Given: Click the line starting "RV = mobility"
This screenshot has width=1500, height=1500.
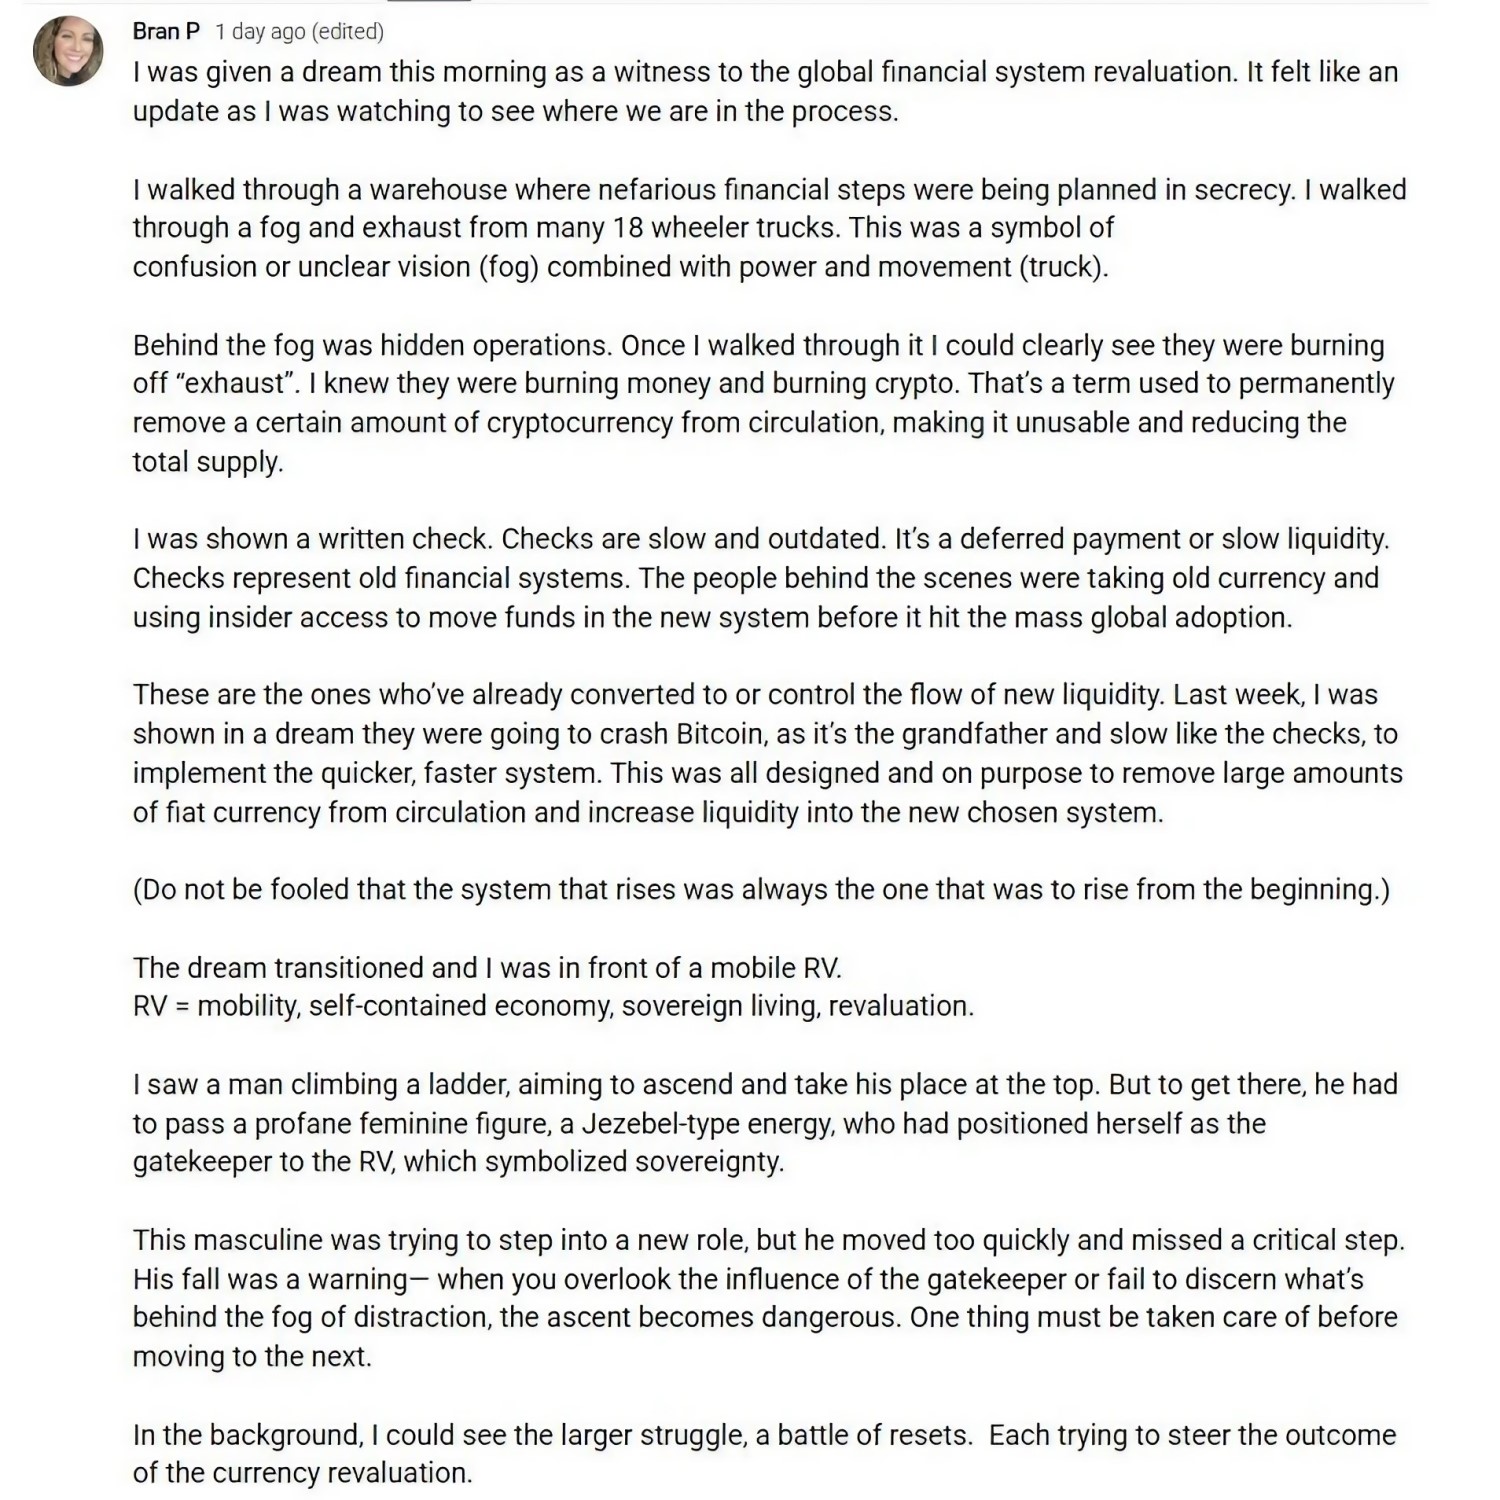Looking at the screenshot, I should tap(553, 1006).
